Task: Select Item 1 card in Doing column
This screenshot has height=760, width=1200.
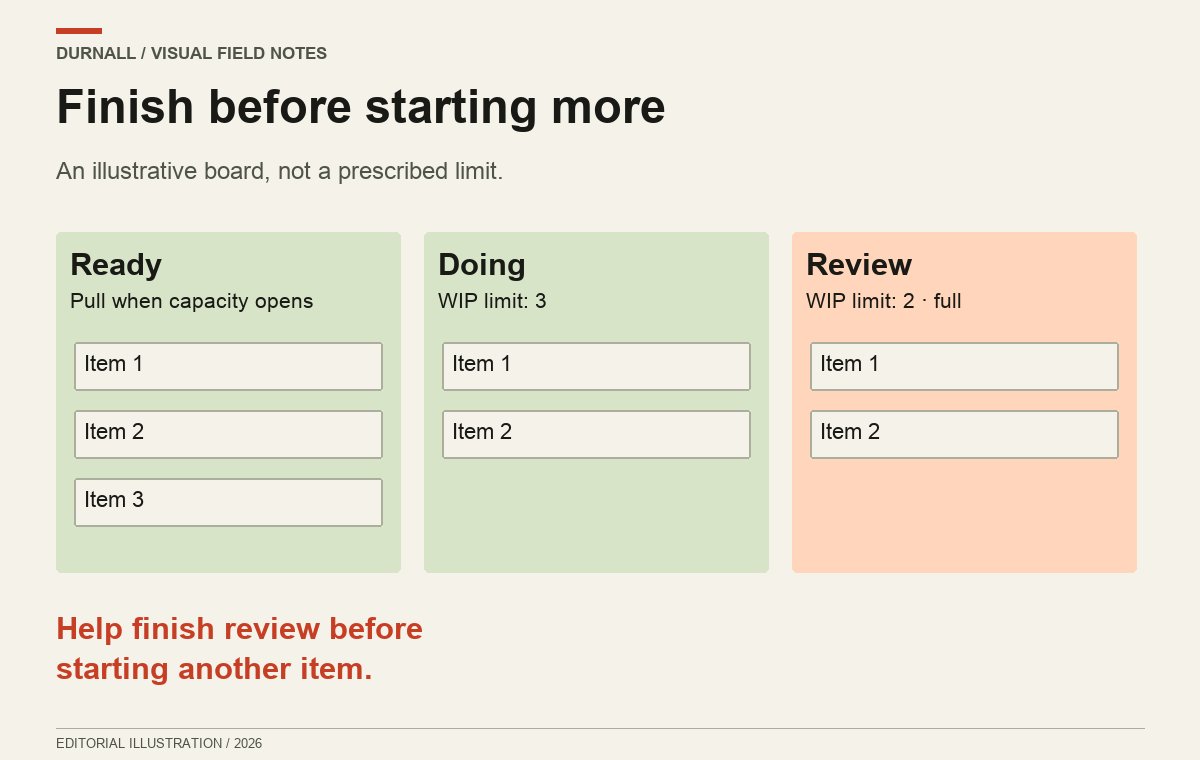Action: (x=596, y=366)
